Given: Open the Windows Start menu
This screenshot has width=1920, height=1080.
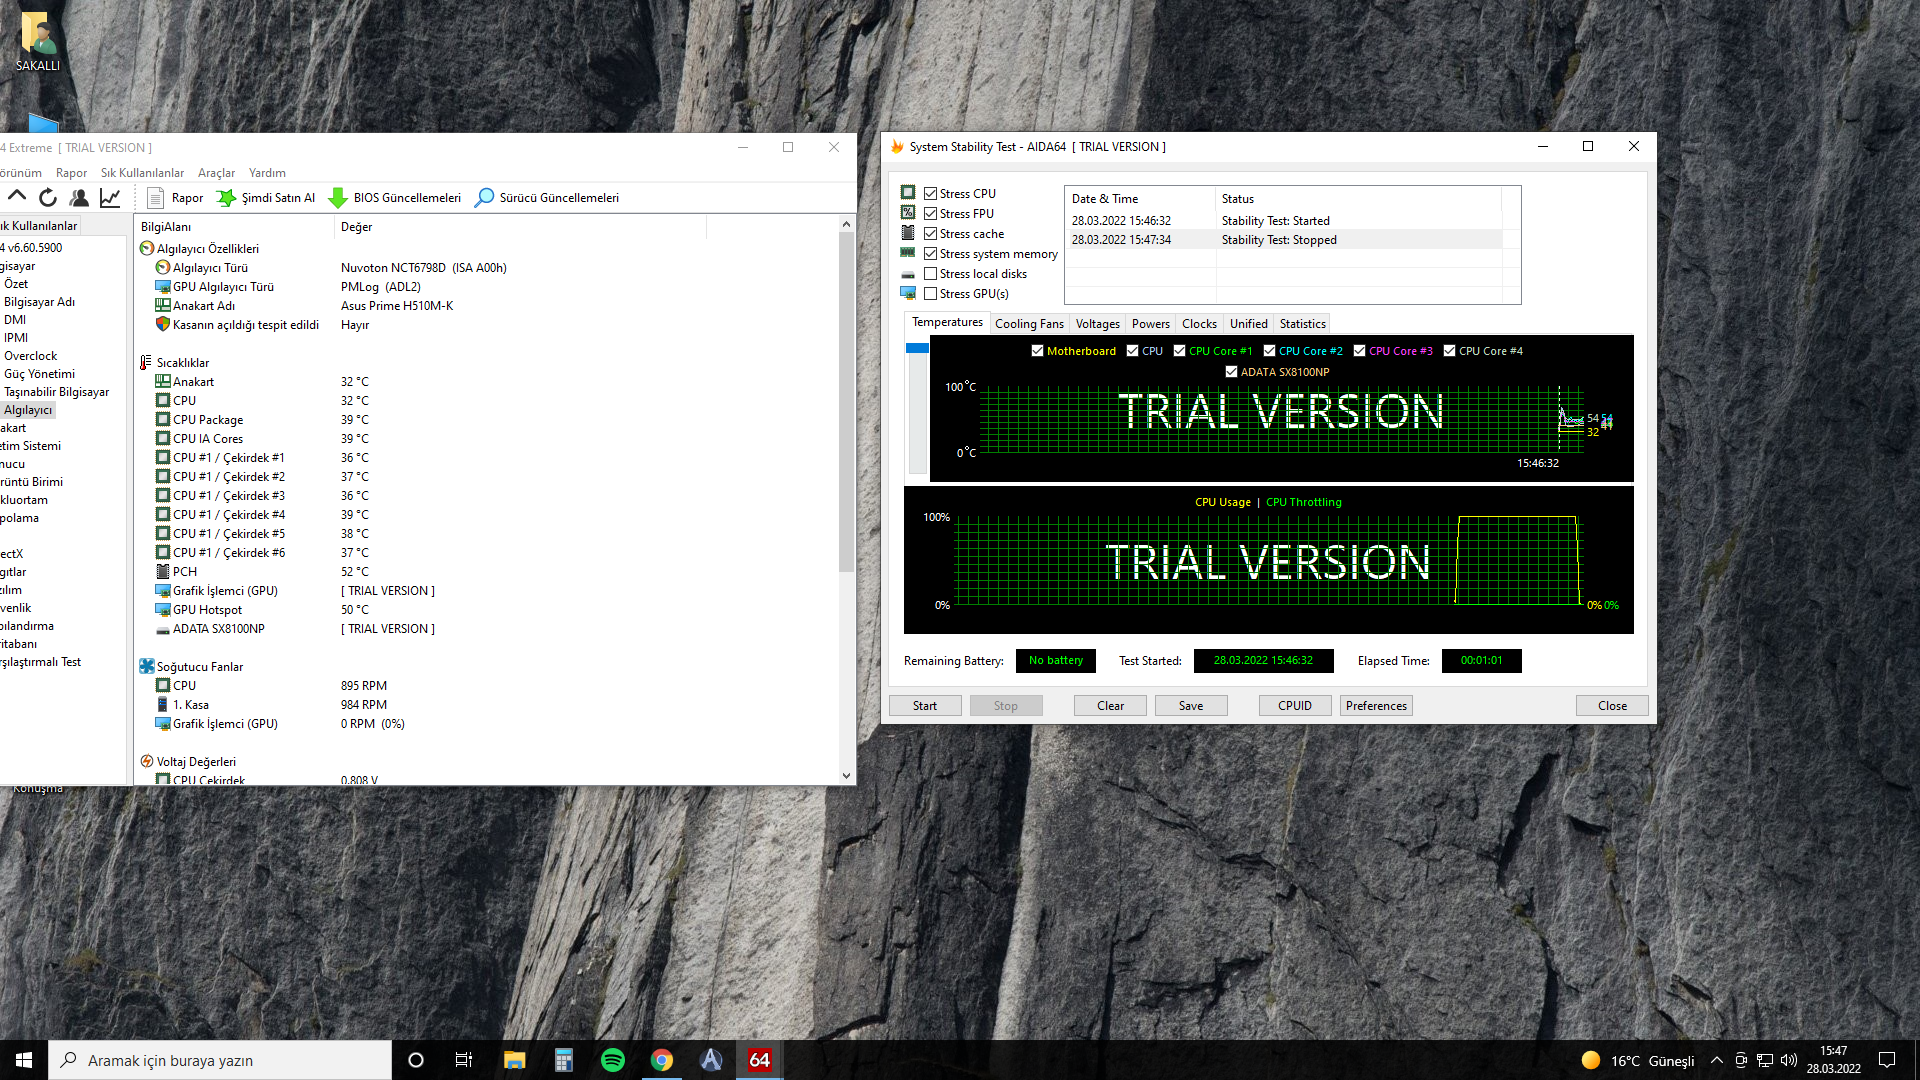Looking at the screenshot, I should tap(24, 1060).
